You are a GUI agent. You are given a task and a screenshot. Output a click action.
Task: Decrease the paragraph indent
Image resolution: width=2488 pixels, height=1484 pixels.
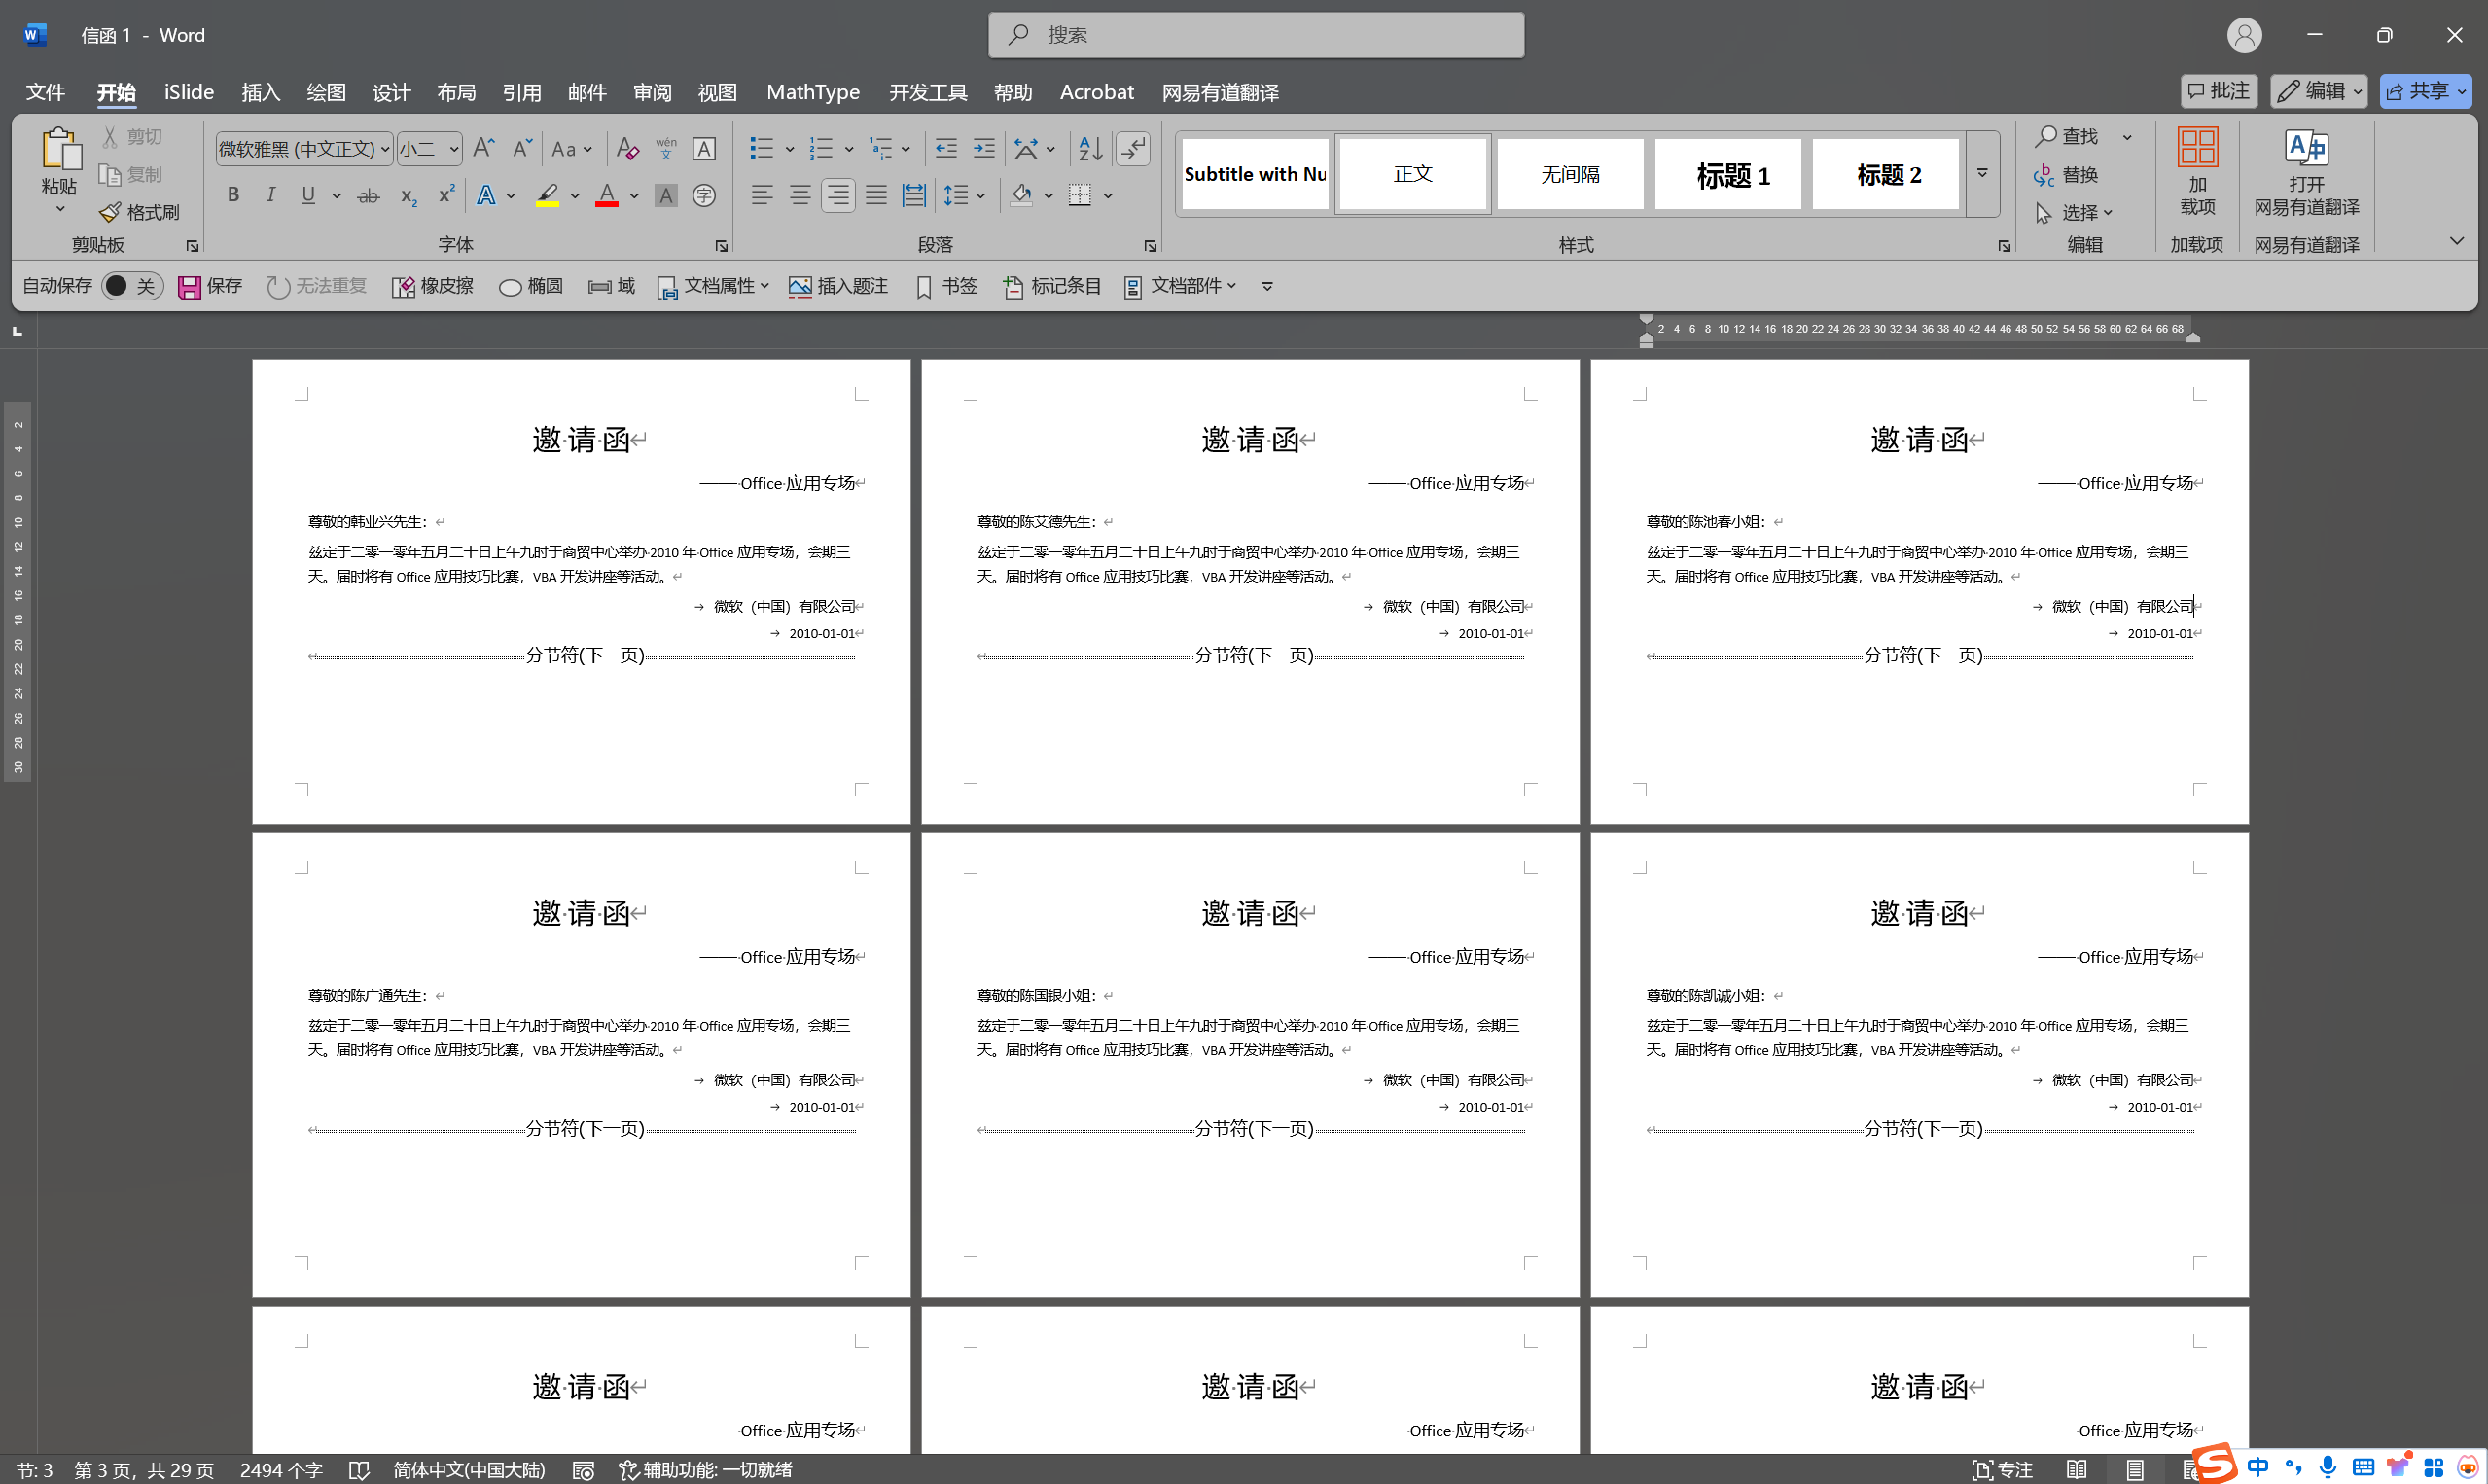click(x=946, y=148)
